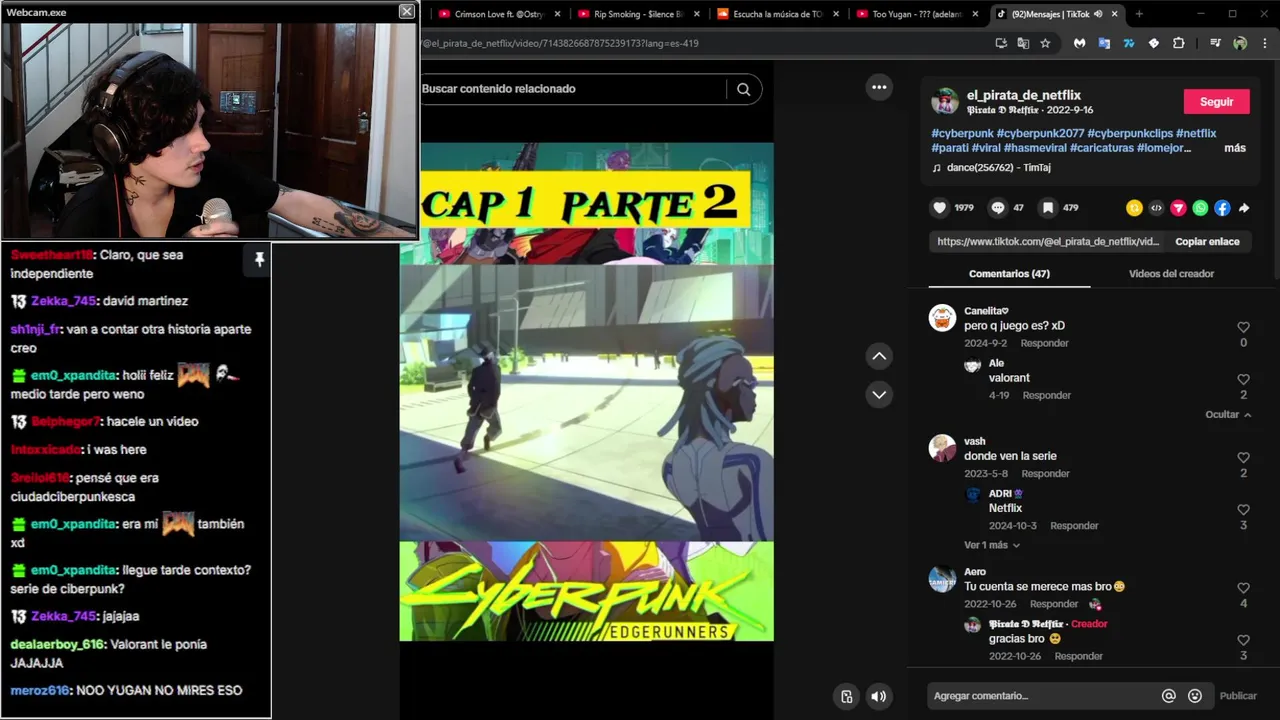Reply to Aero's comment via 'Responder'
This screenshot has height=720, width=1280.
tap(1054, 604)
